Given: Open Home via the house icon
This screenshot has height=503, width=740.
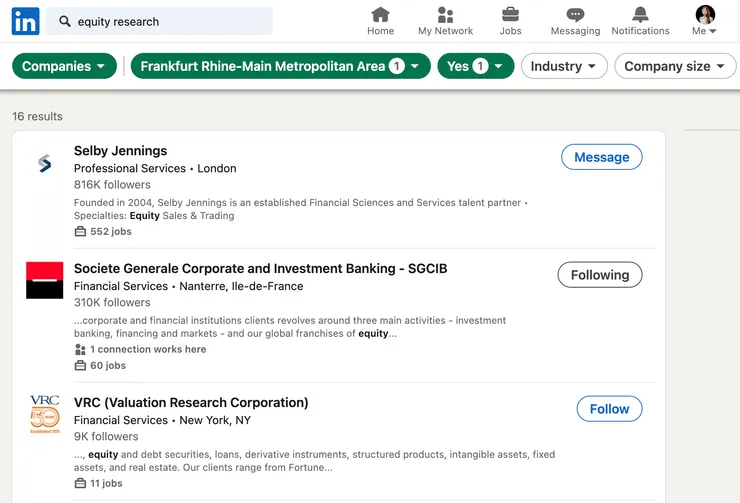Looking at the screenshot, I should [380, 15].
